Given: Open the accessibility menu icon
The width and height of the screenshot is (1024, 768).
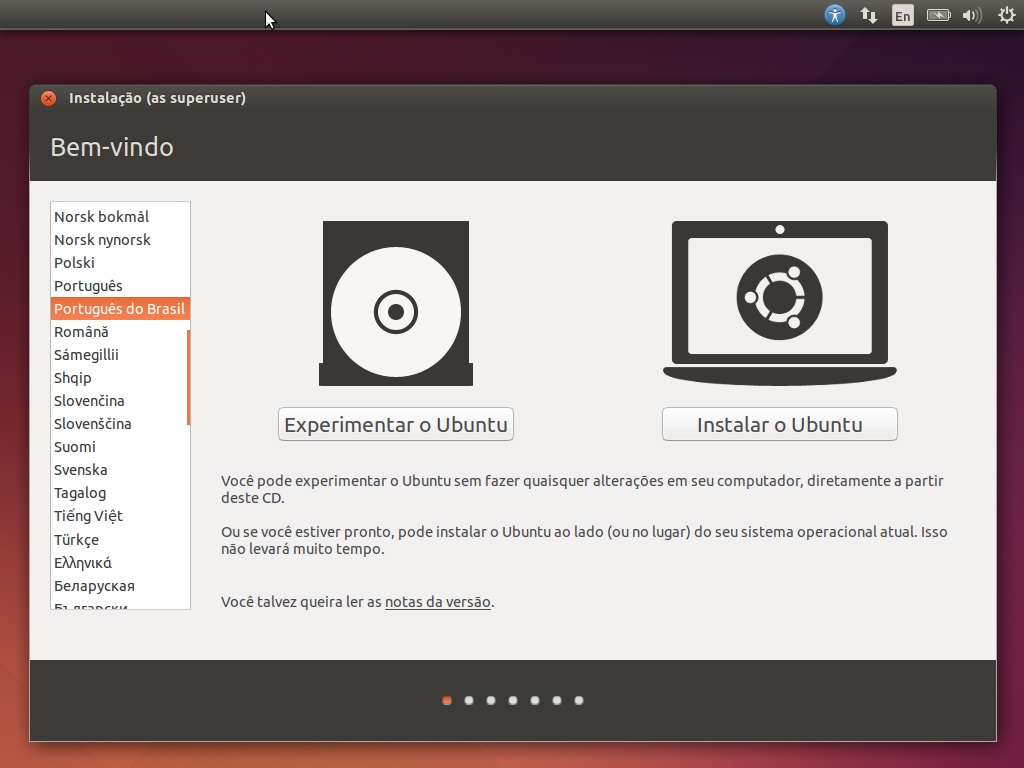Looking at the screenshot, I should tap(835, 15).
